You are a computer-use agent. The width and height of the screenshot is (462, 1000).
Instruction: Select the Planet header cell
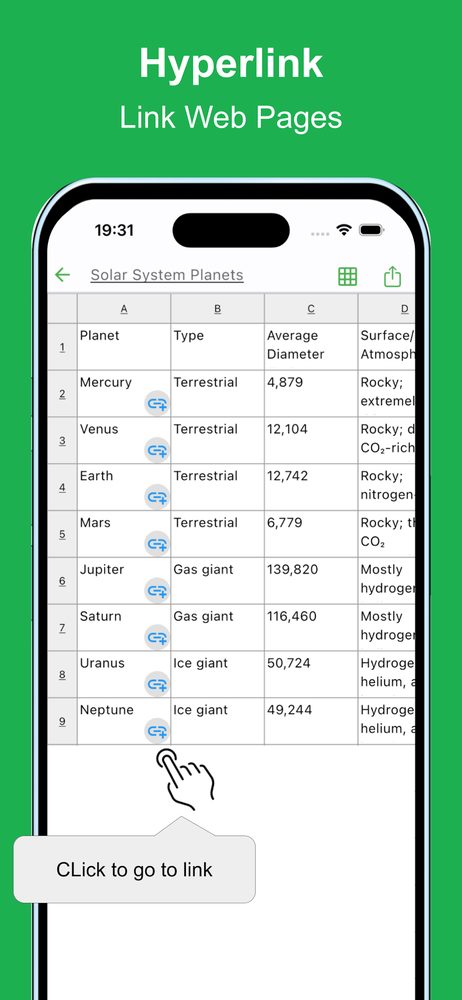click(x=124, y=347)
